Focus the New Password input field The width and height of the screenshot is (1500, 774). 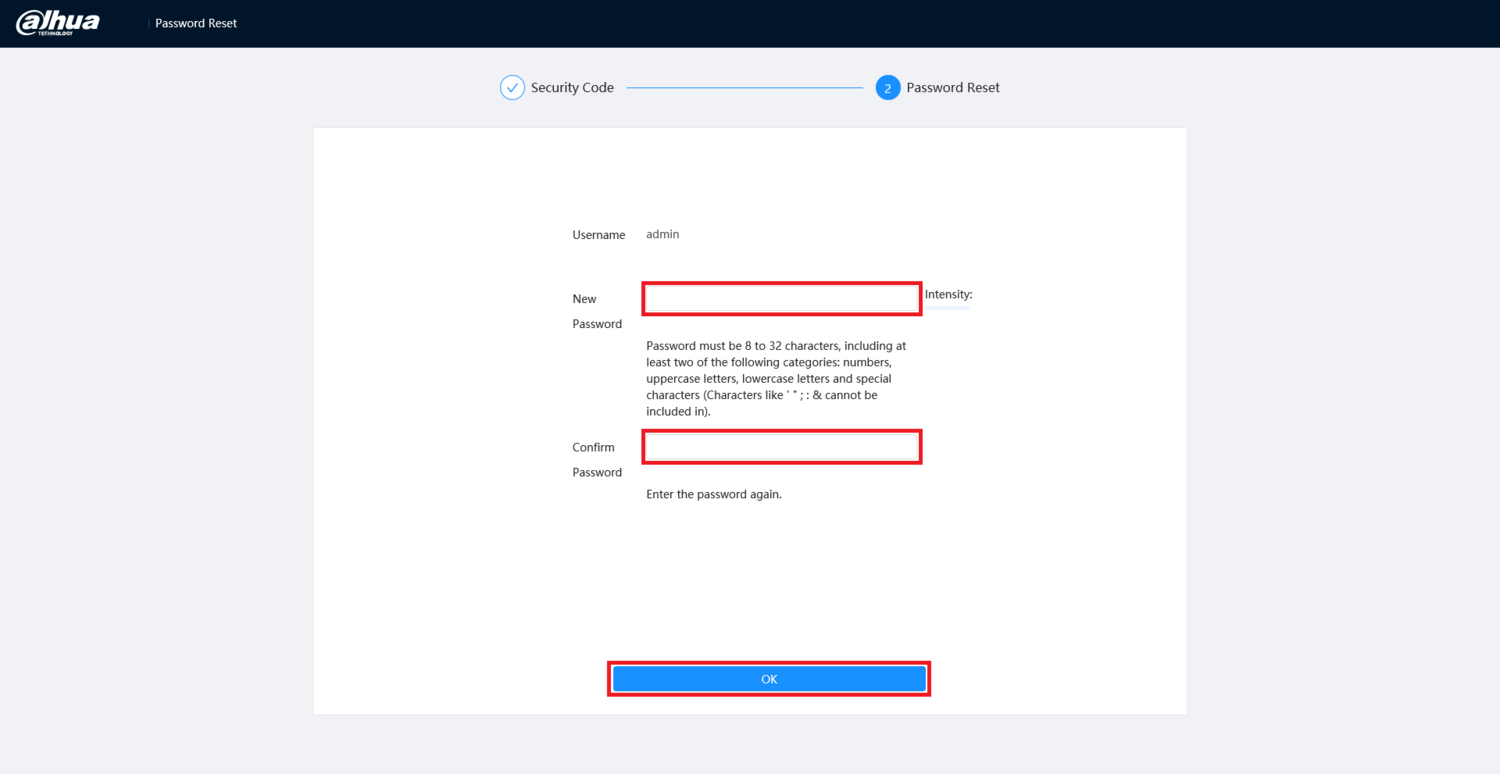781,299
